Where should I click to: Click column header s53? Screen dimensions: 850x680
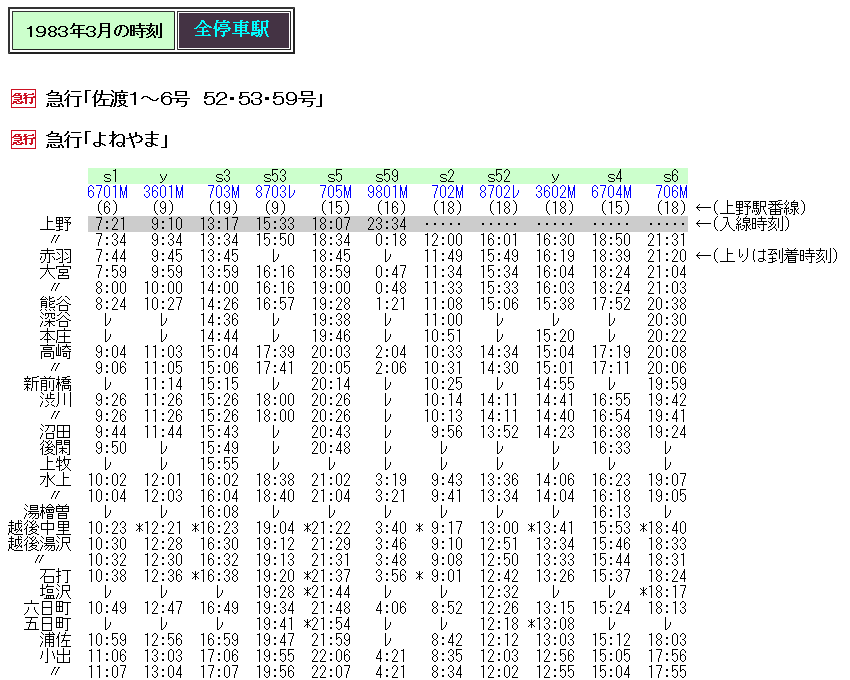pyautogui.click(x=275, y=176)
